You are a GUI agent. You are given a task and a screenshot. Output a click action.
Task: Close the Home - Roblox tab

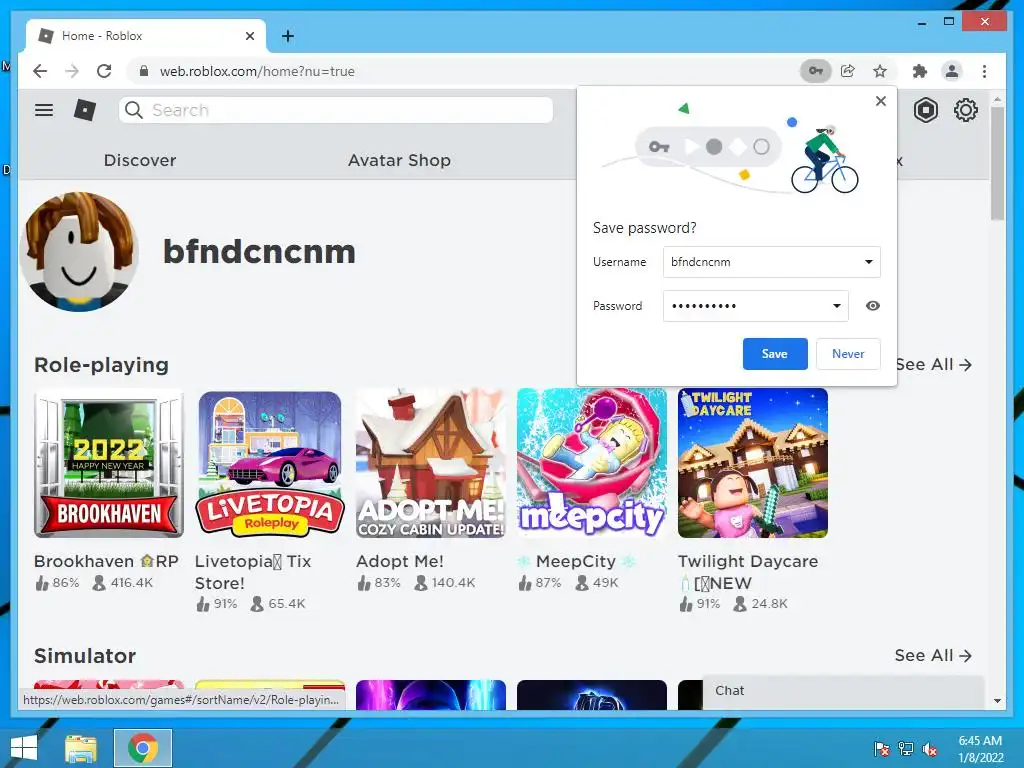(249, 36)
